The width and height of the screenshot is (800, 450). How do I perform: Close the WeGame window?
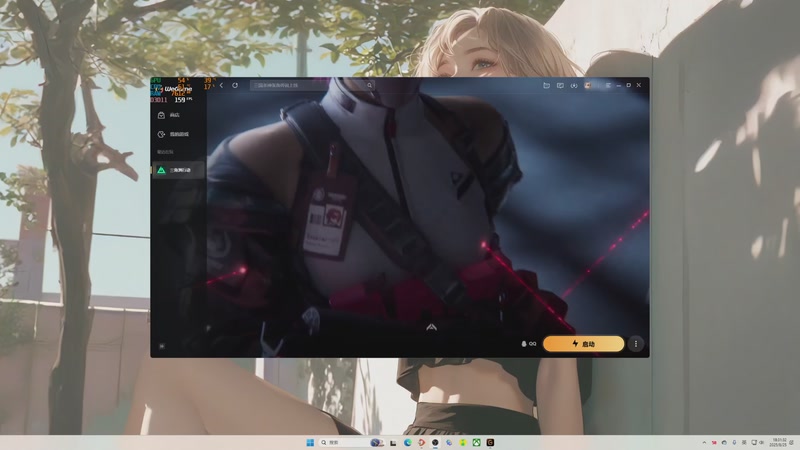pyautogui.click(x=639, y=85)
